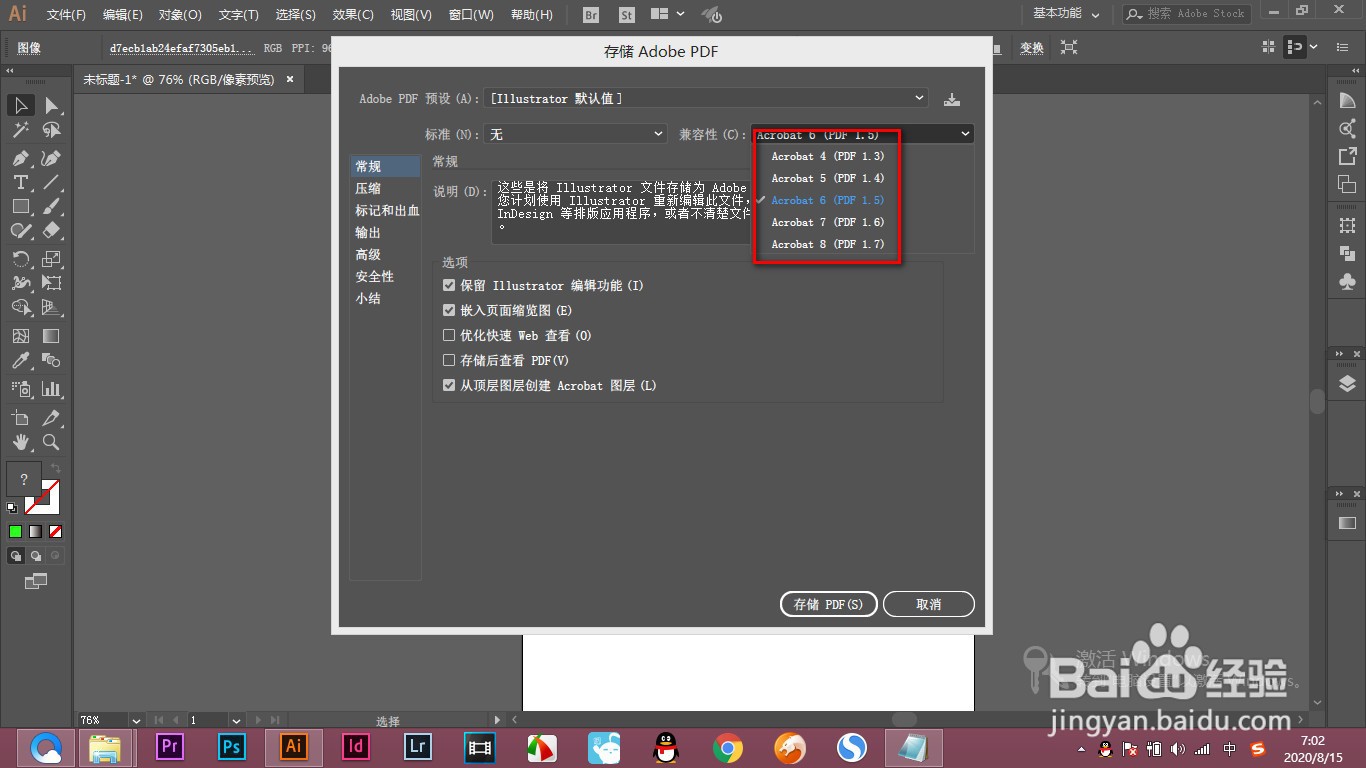Viewport: 1366px width, 768px height.
Task: Select the Mesh tool
Action: [x=21, y=336]
